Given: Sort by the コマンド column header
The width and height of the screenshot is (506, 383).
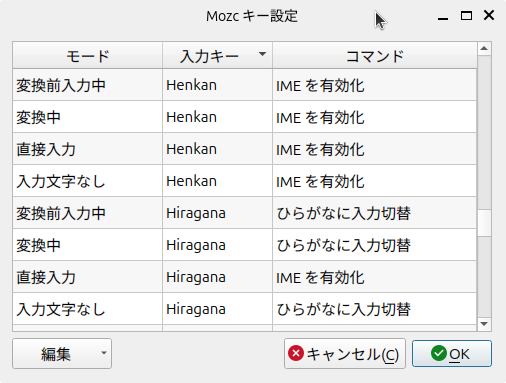Looking at the screenshot, I should tap(375, 56).
